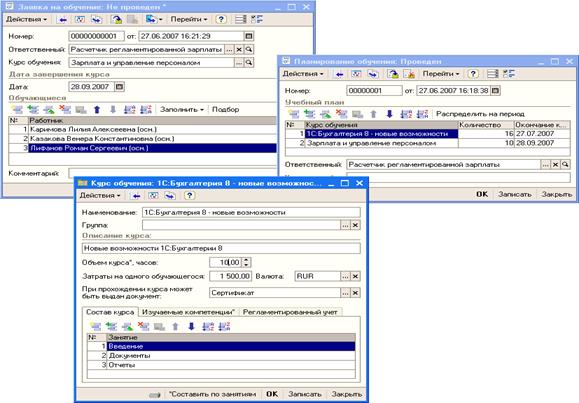Open calendar for Планирование document date

pyautogui.click(x=496, y=90)
